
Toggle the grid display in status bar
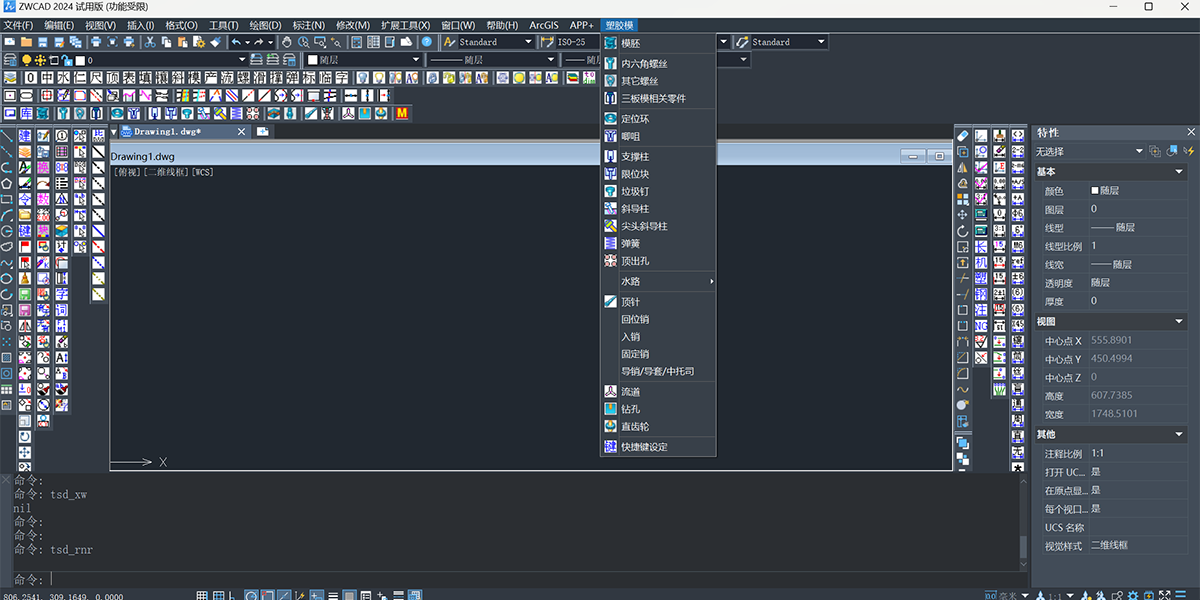click(203, 595)
